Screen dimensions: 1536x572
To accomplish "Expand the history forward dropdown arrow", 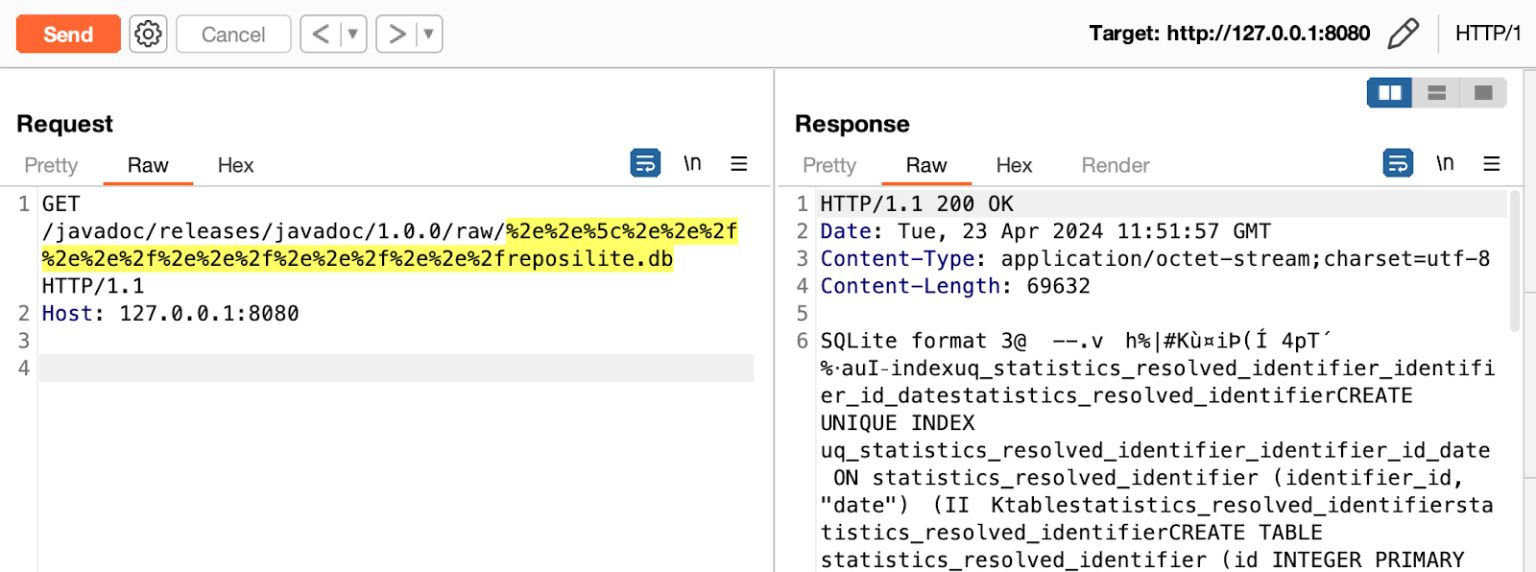I will pyautogui.click(x=428, y=34).
